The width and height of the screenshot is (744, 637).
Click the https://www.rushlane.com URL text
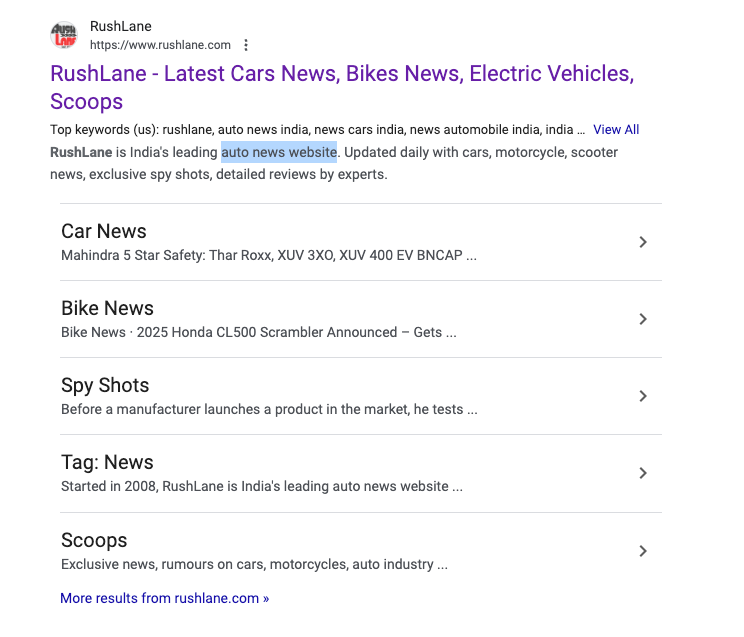(160, 45)
